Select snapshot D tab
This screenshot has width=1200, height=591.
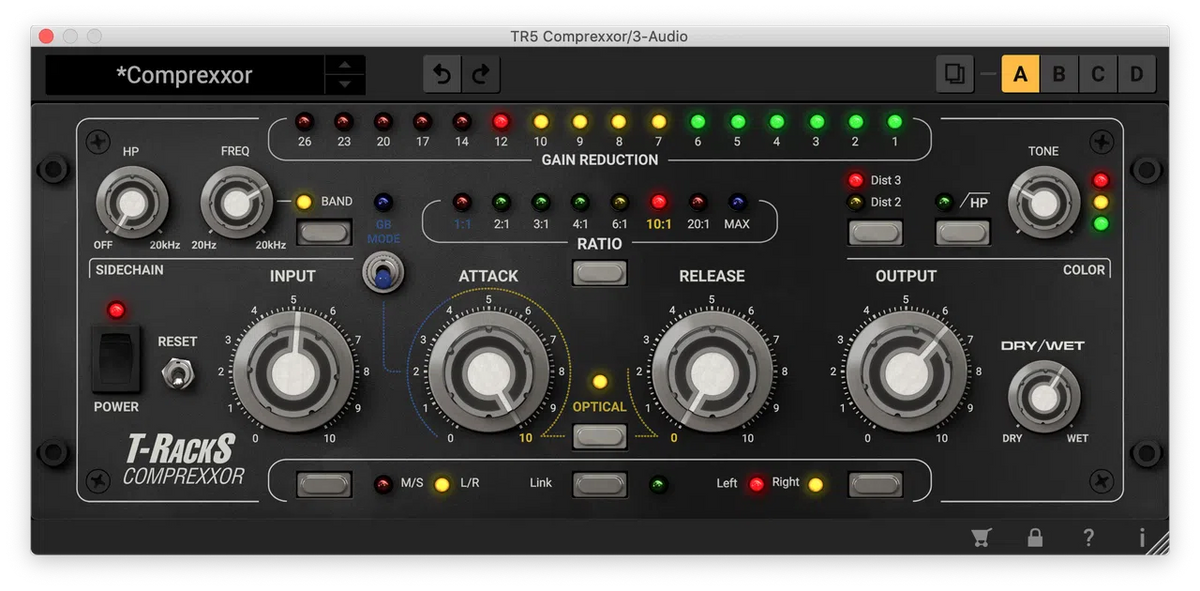(x=1137, y=73)
